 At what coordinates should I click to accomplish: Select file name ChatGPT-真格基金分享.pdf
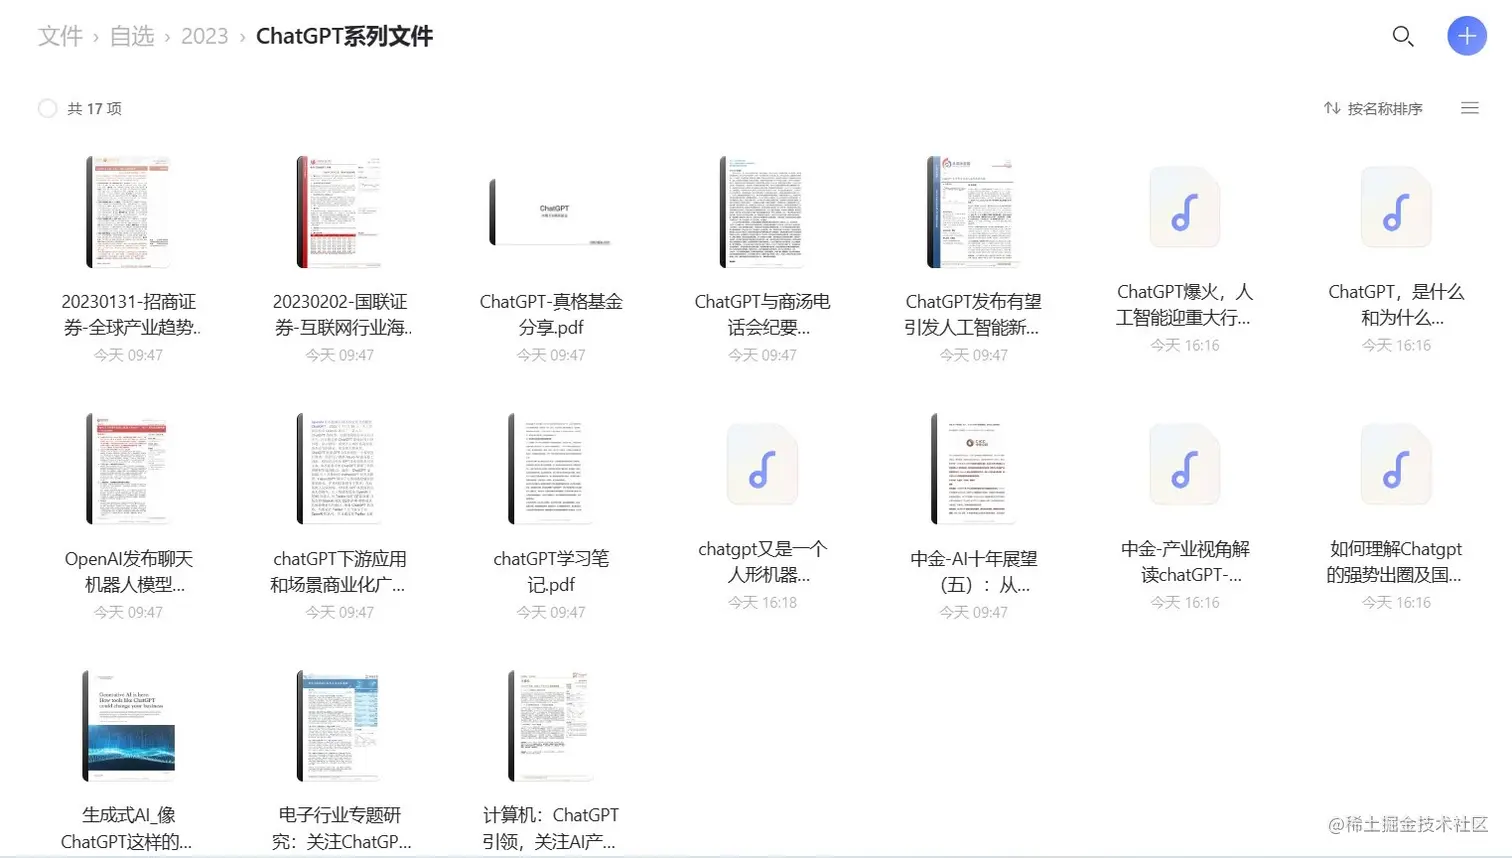551,314
